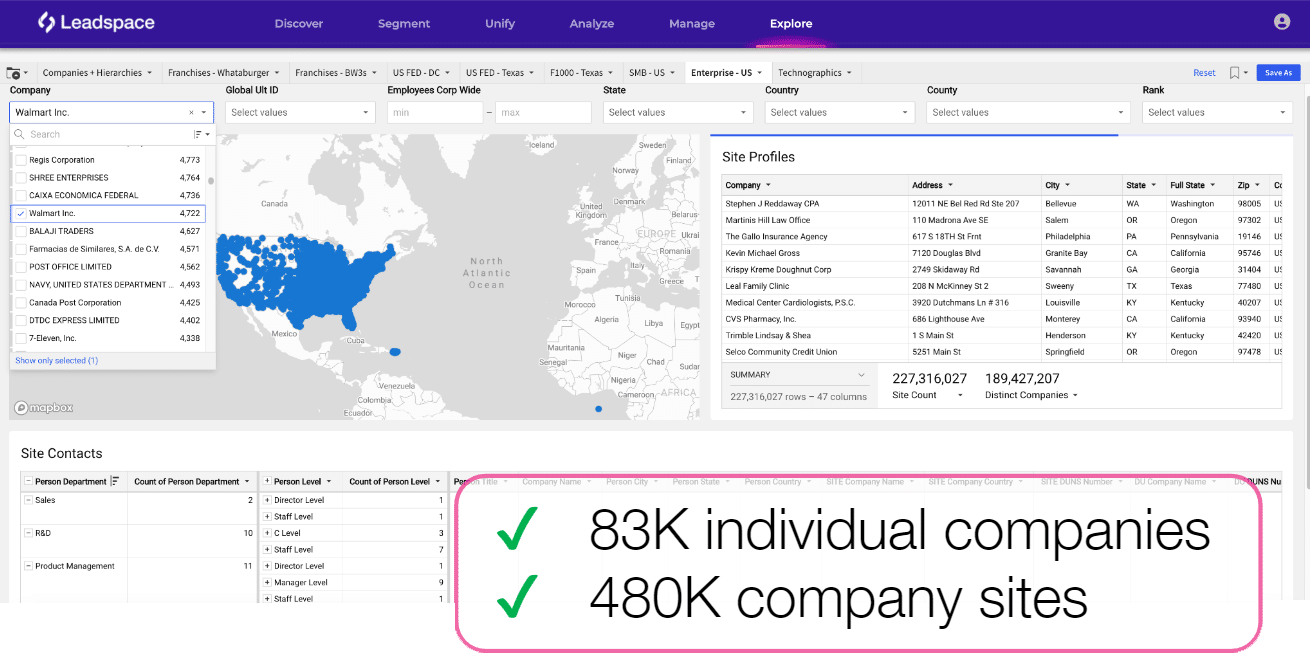Open the Rank filter dropdown

point(1217,113)
